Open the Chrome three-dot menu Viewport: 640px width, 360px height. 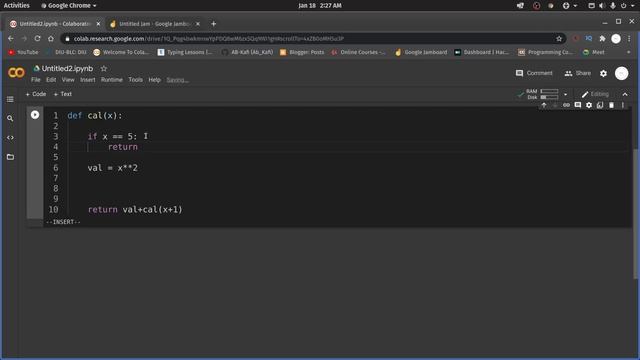629,38
